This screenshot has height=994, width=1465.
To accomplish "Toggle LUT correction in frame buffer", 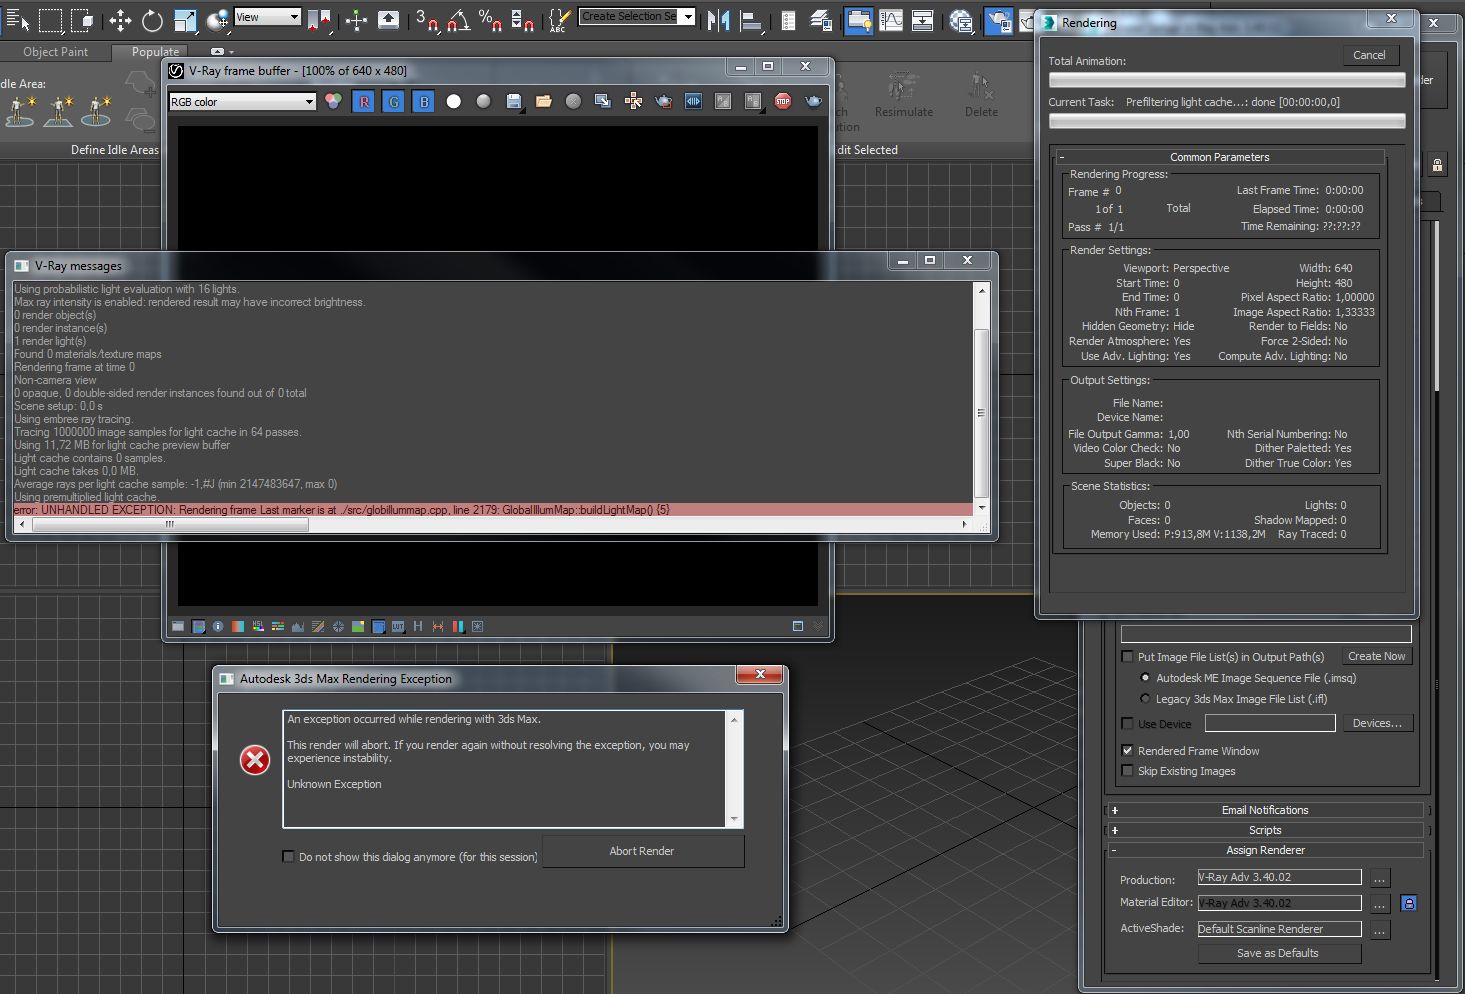I will pyautogui.click(x=398, y=626).
